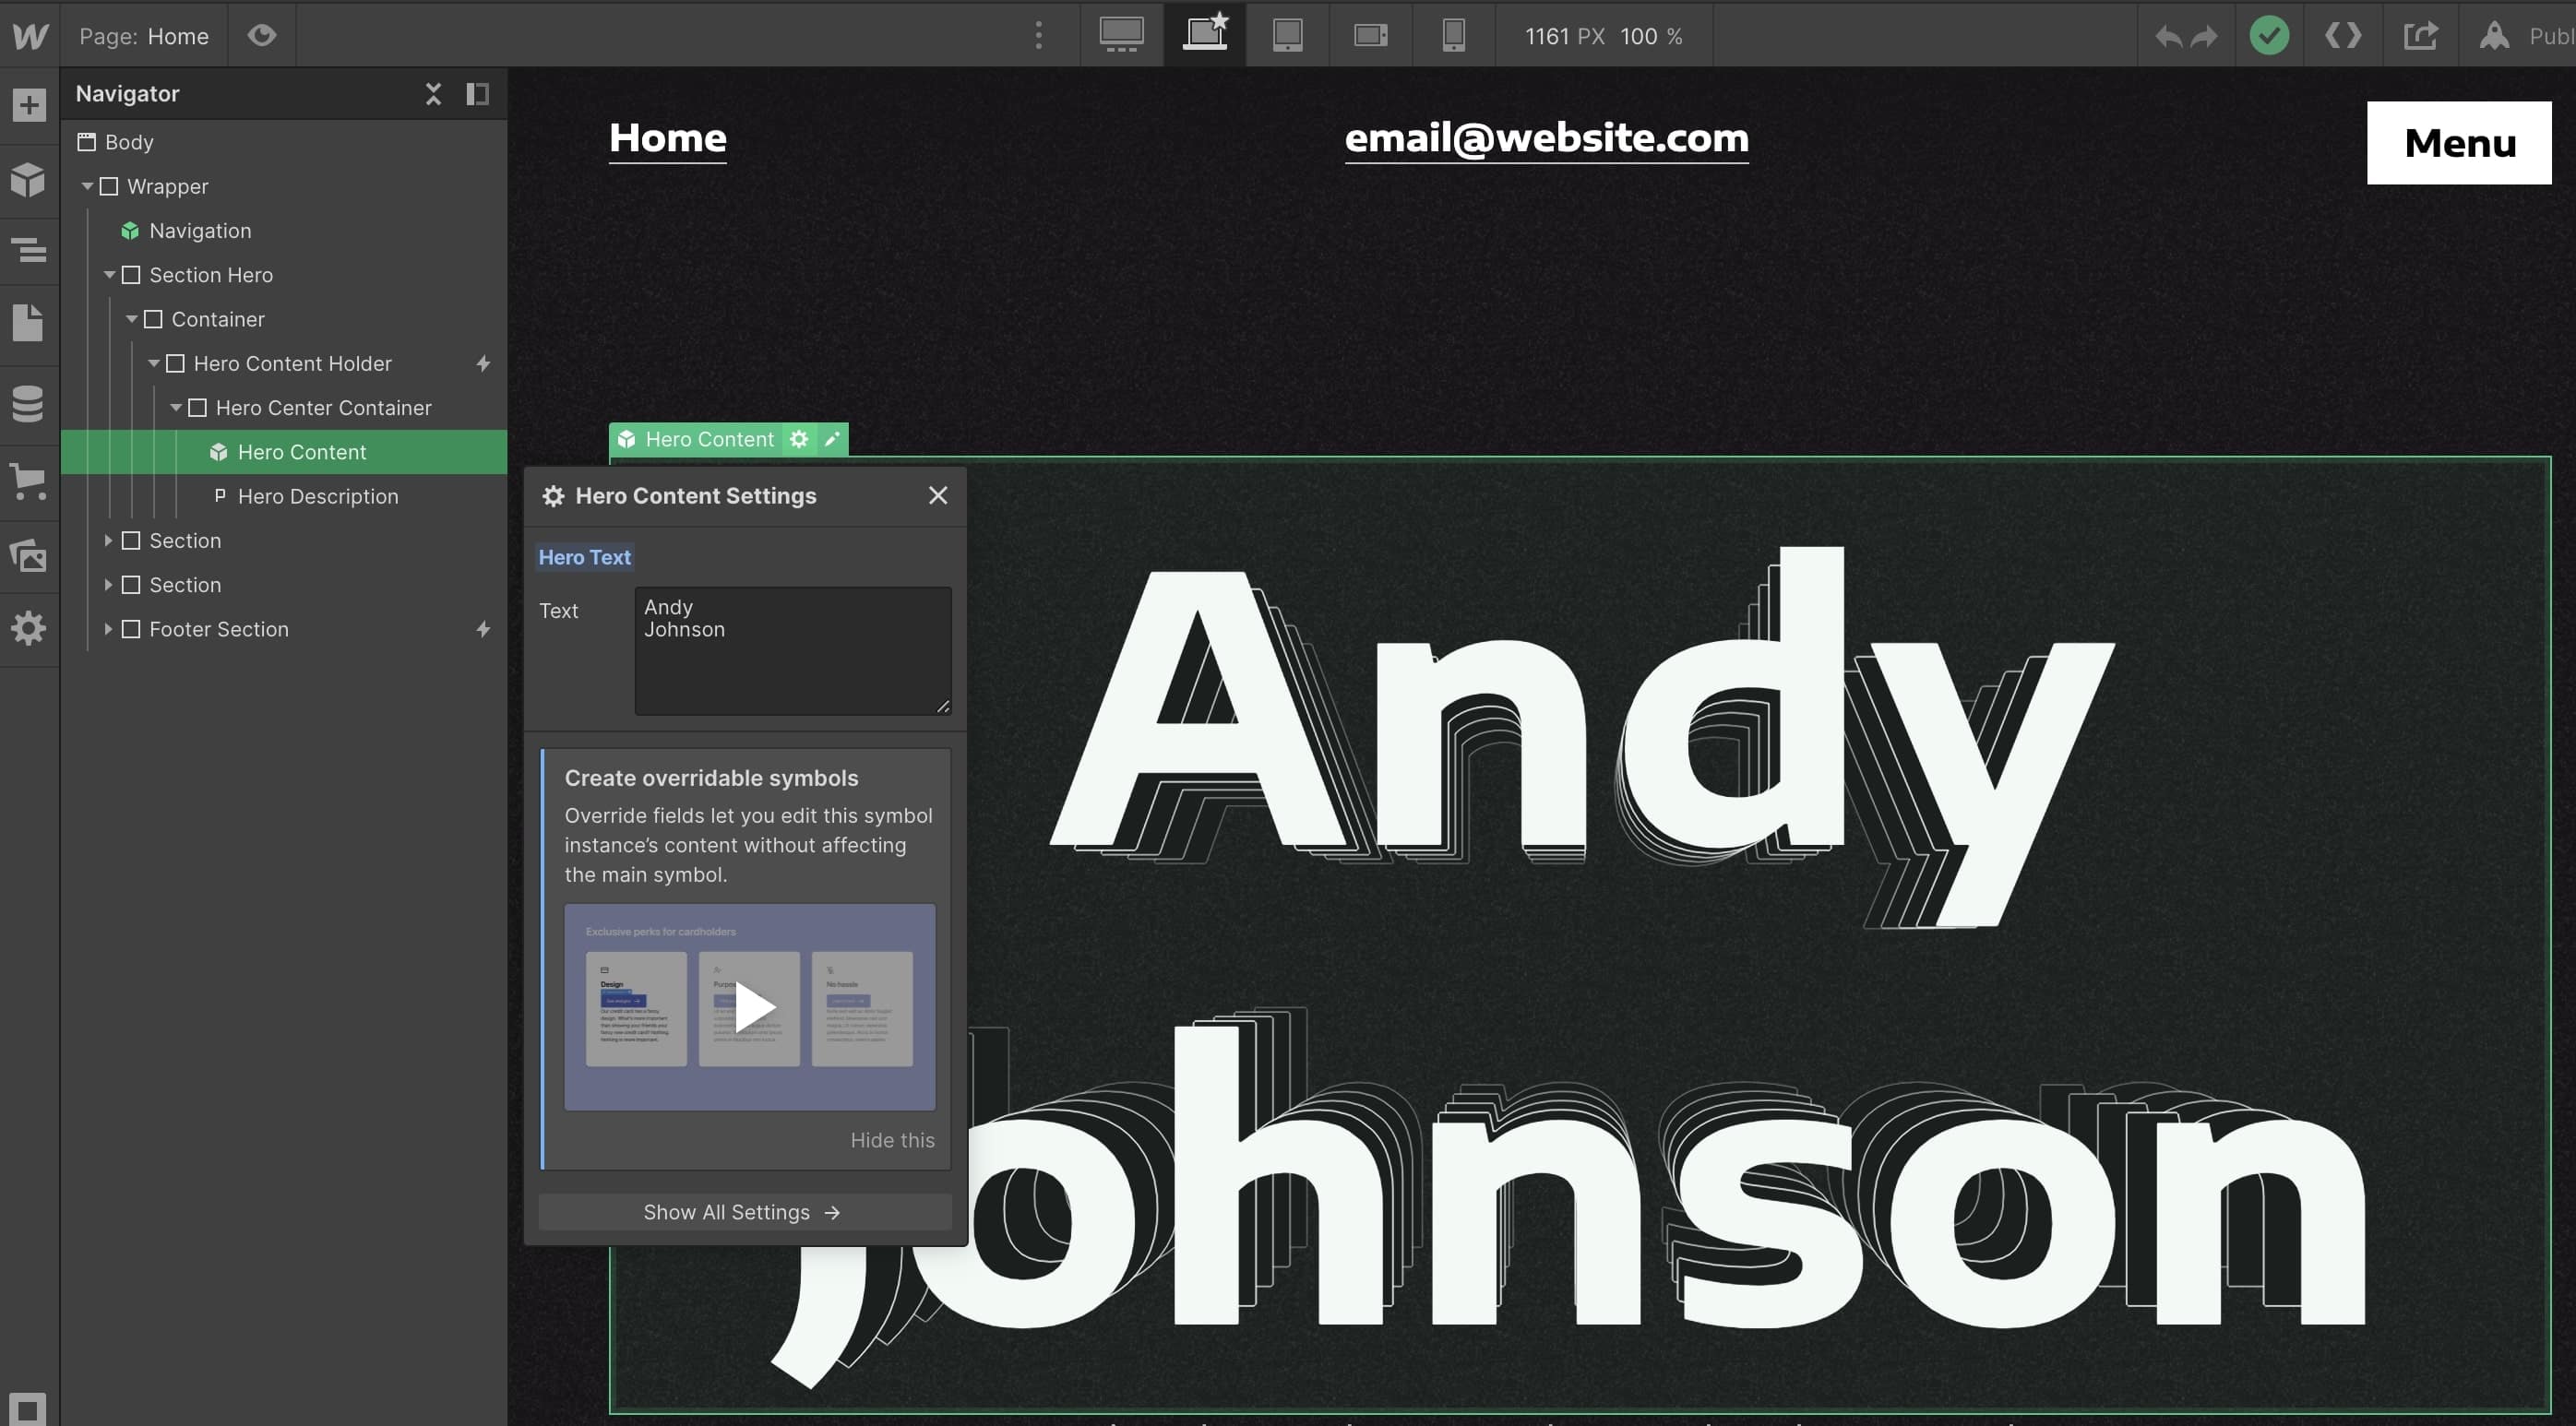The image size is (2576, 1426).
Task: Click Hide this link
Action: pos(892,1140)
